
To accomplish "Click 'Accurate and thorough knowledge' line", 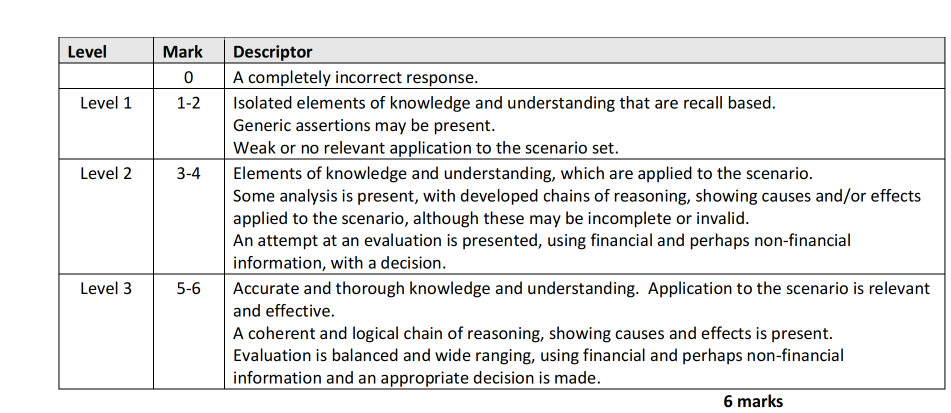I will click(x=430, y=289).
